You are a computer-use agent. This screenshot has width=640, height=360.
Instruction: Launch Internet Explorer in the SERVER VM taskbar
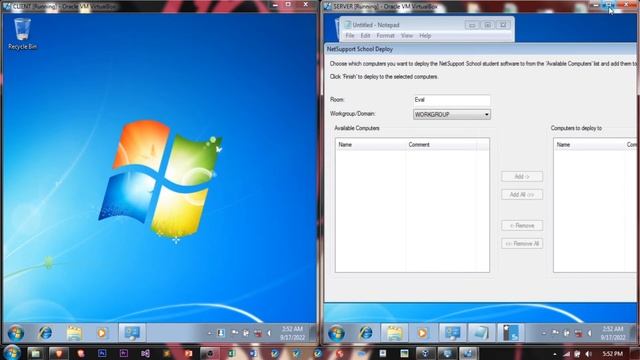click(x=366, y=333)
